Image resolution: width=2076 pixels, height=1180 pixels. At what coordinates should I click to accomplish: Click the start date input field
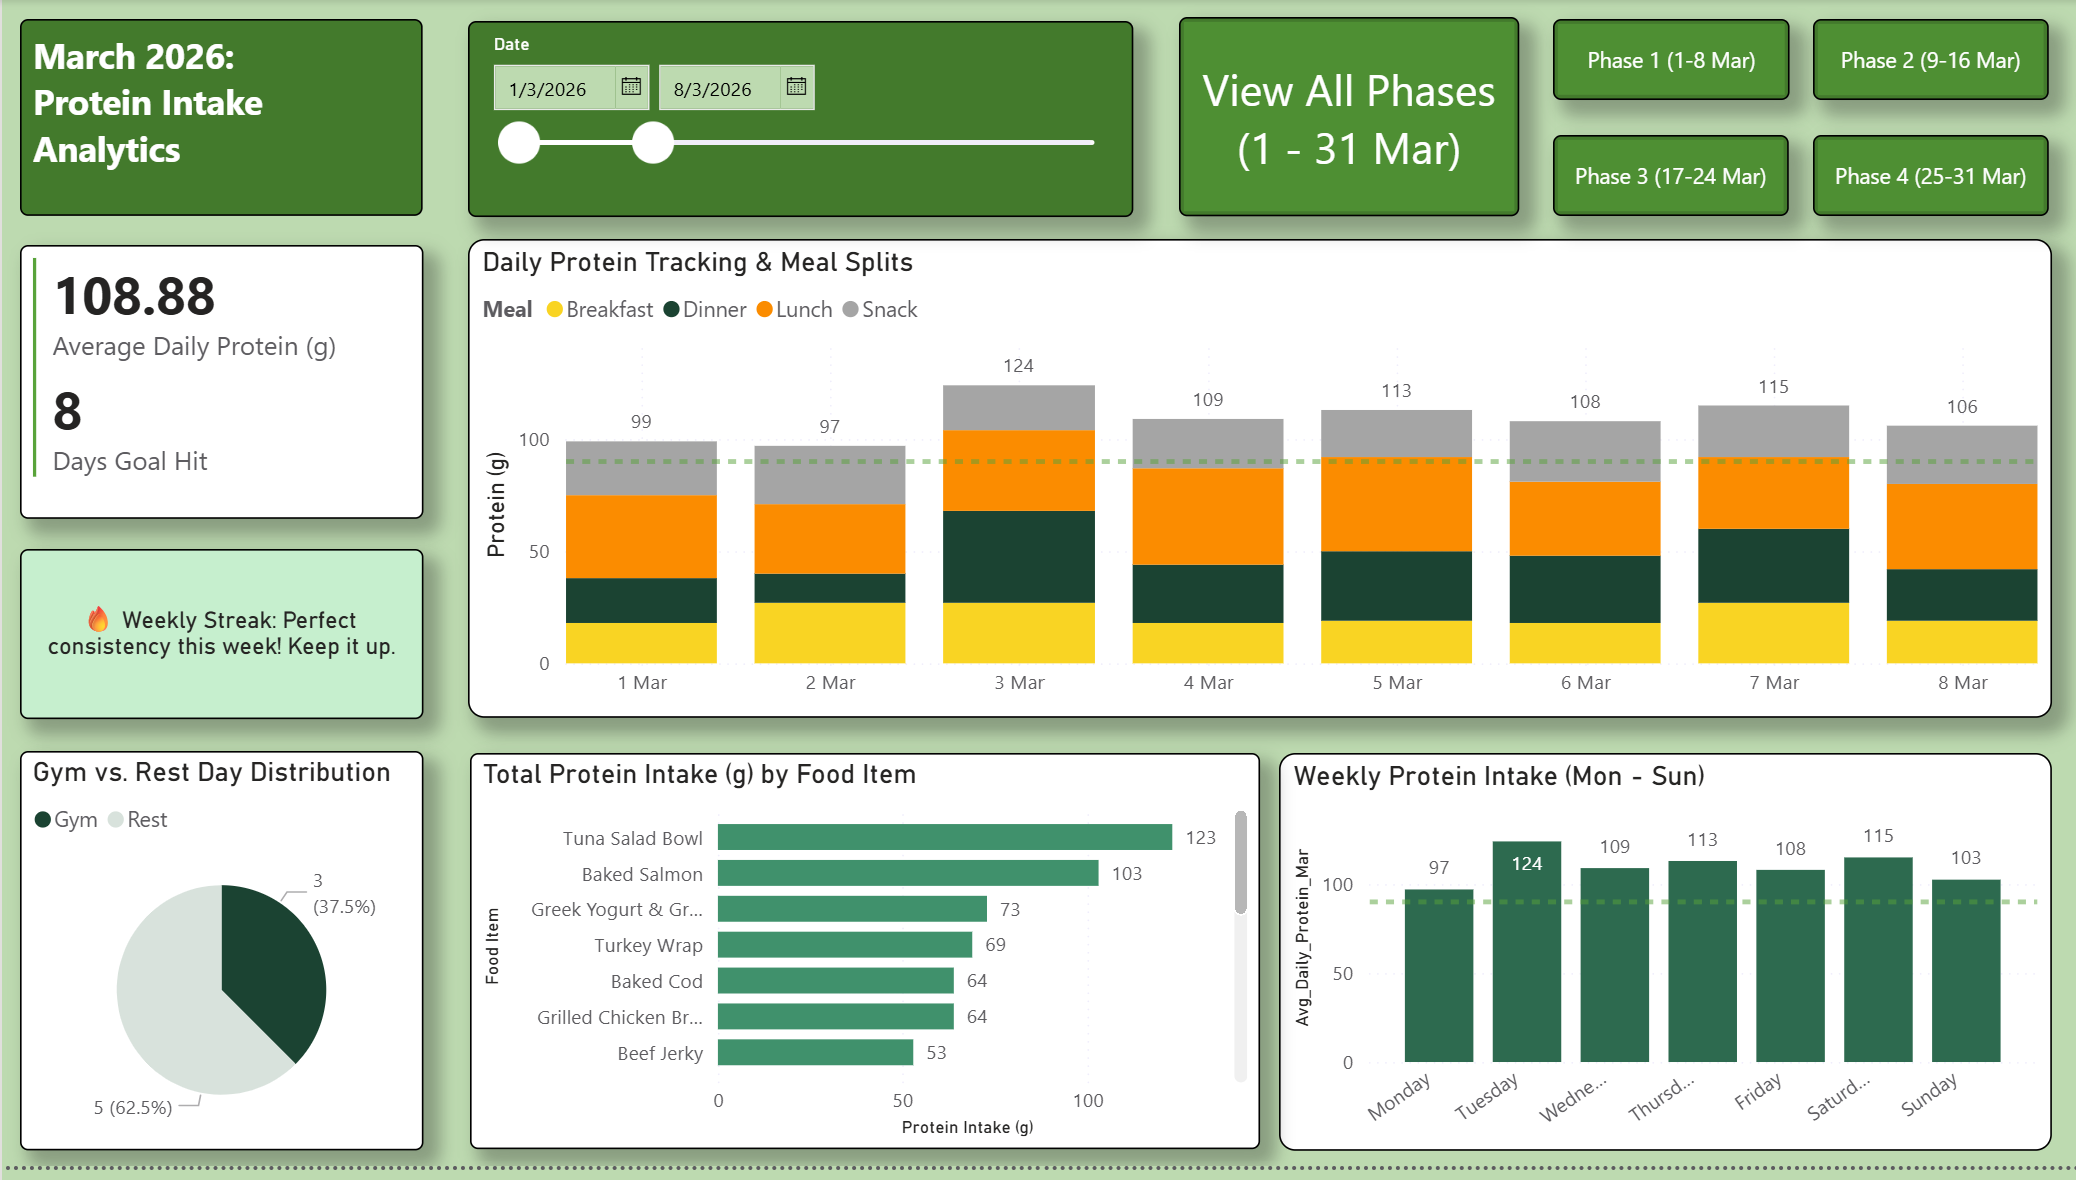(555, 89)
